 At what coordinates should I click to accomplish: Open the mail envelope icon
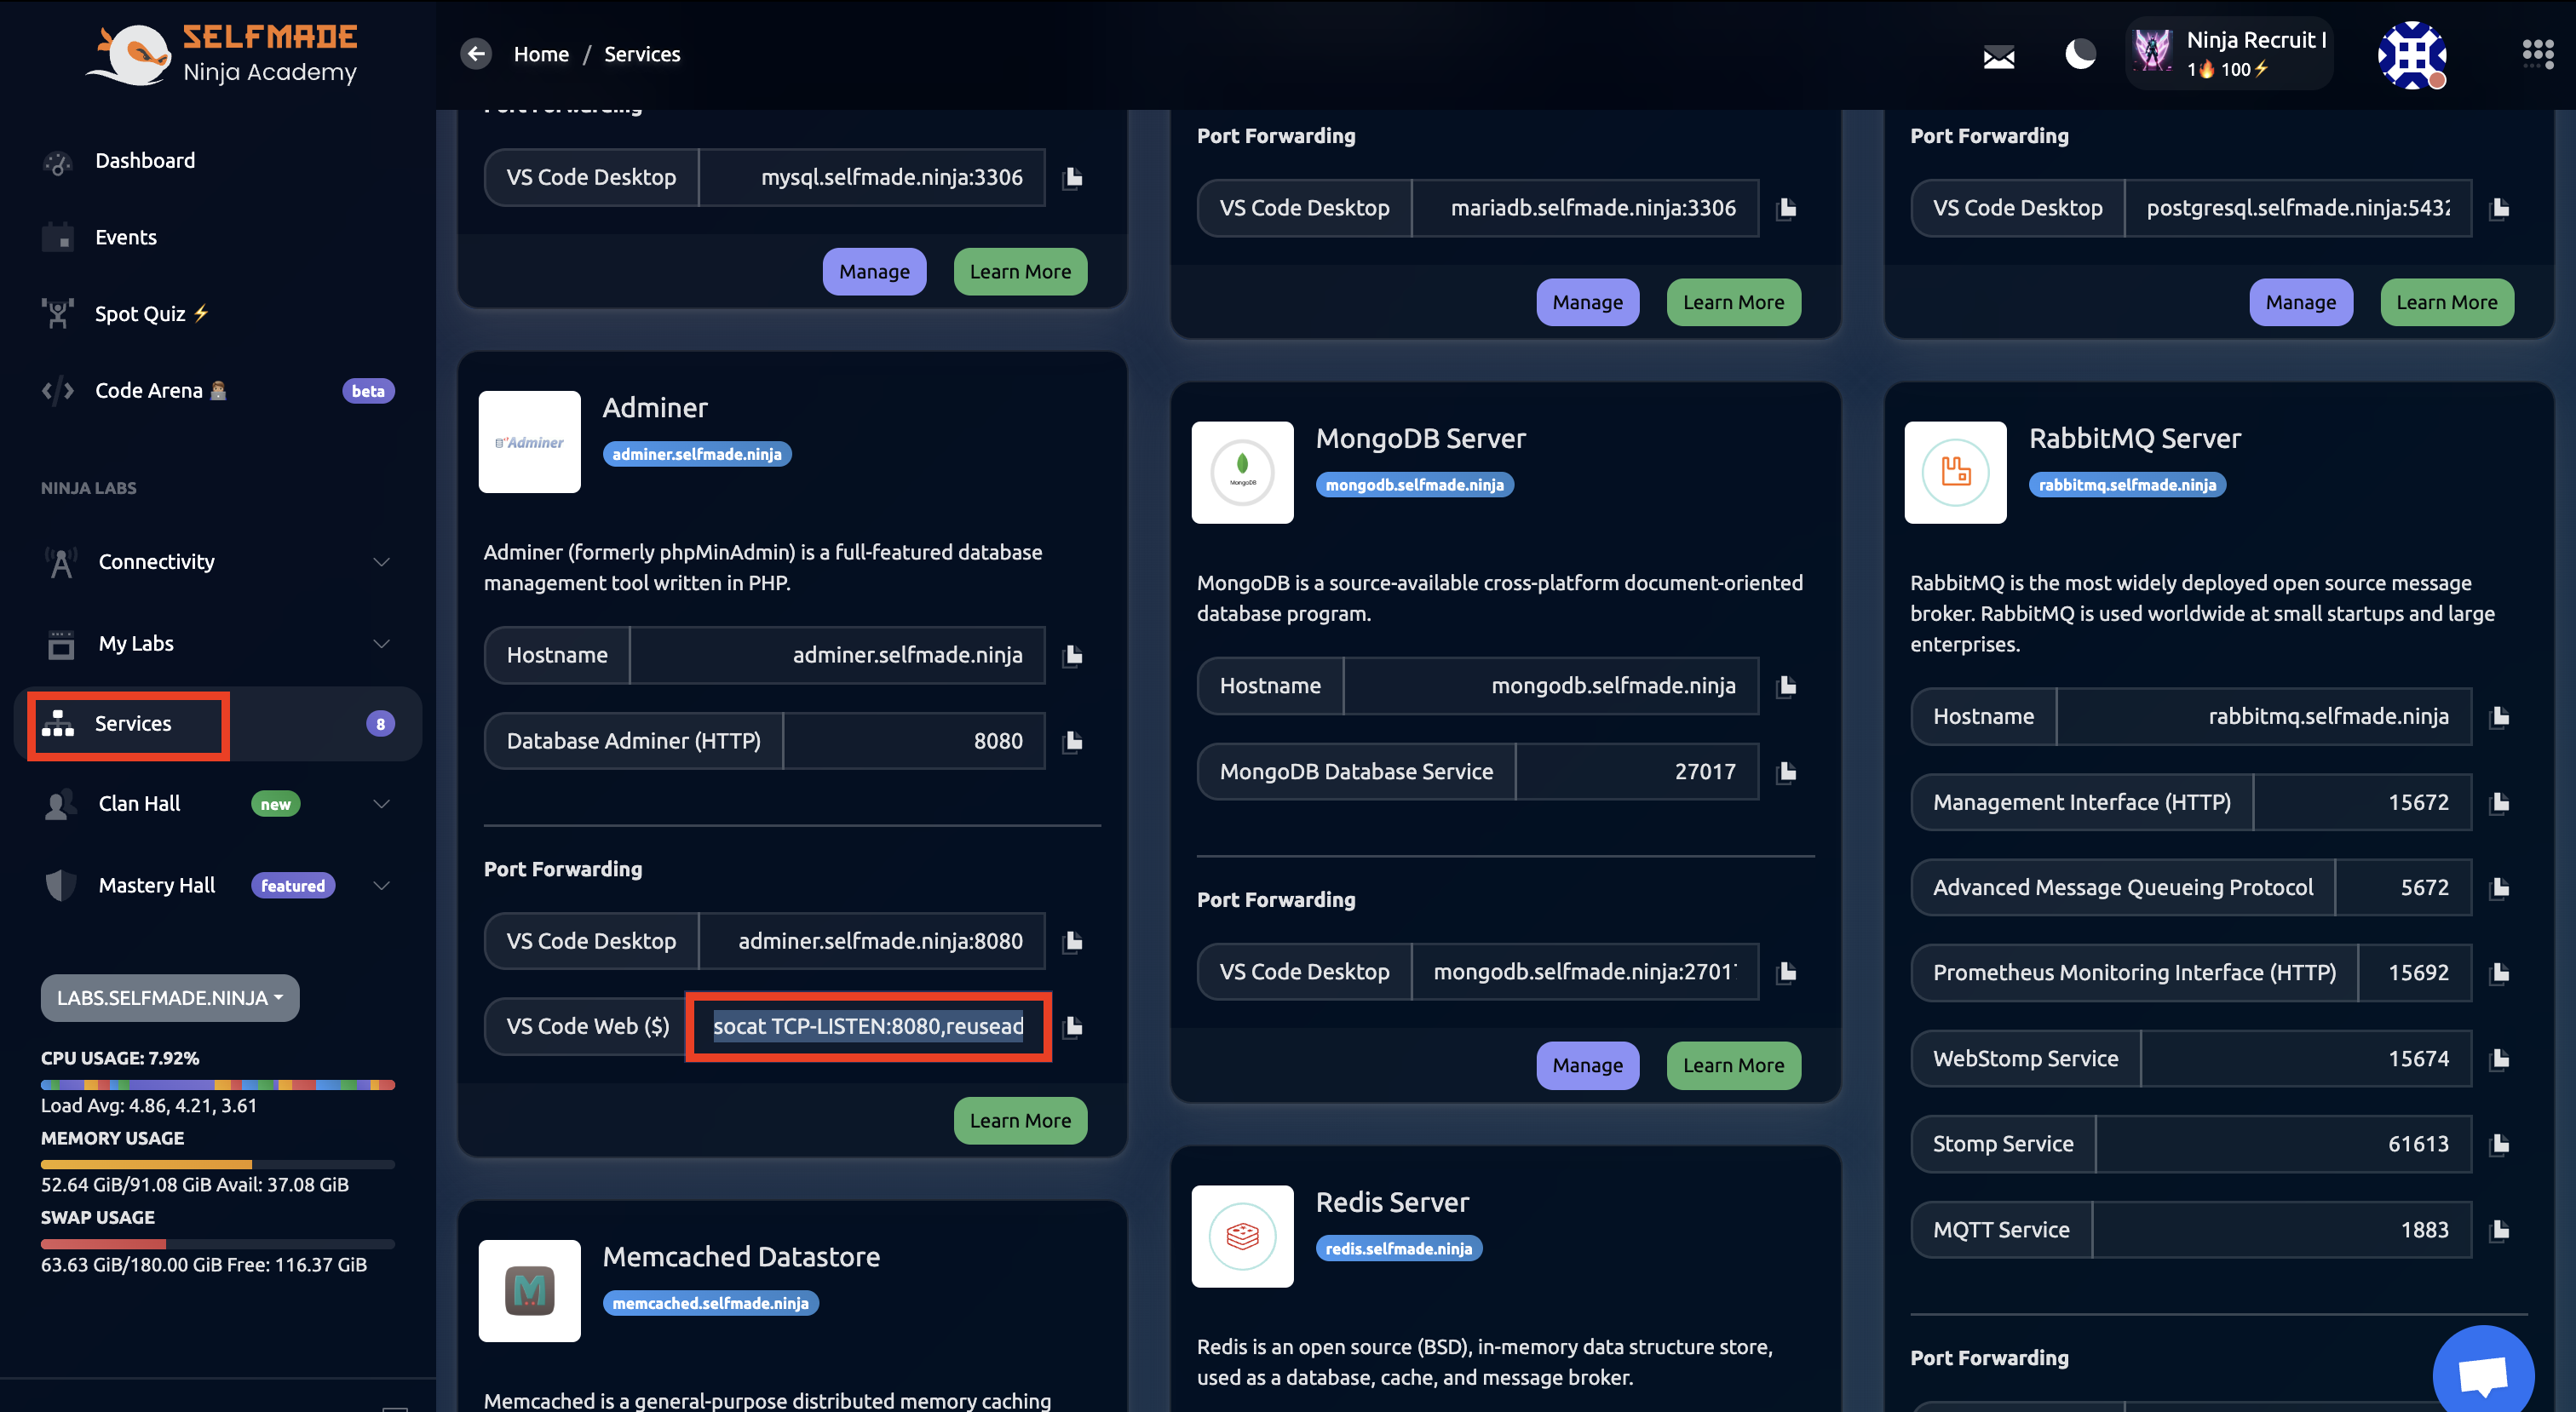coord(1998,57)
